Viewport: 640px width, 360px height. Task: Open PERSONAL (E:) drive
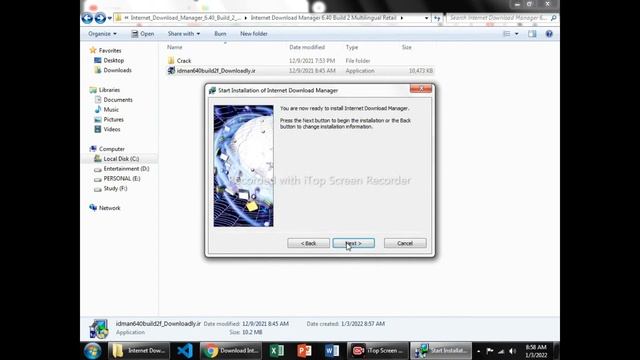(x=122, y=179)
